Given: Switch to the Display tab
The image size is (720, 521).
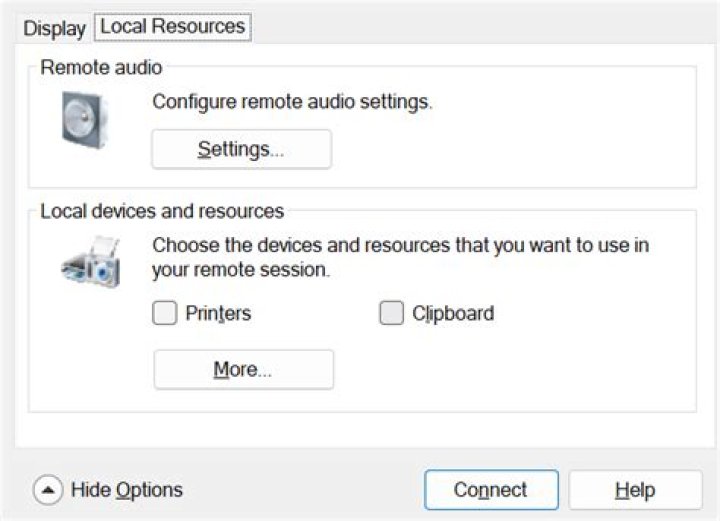Looking at the screenshot, I should 55,28.
